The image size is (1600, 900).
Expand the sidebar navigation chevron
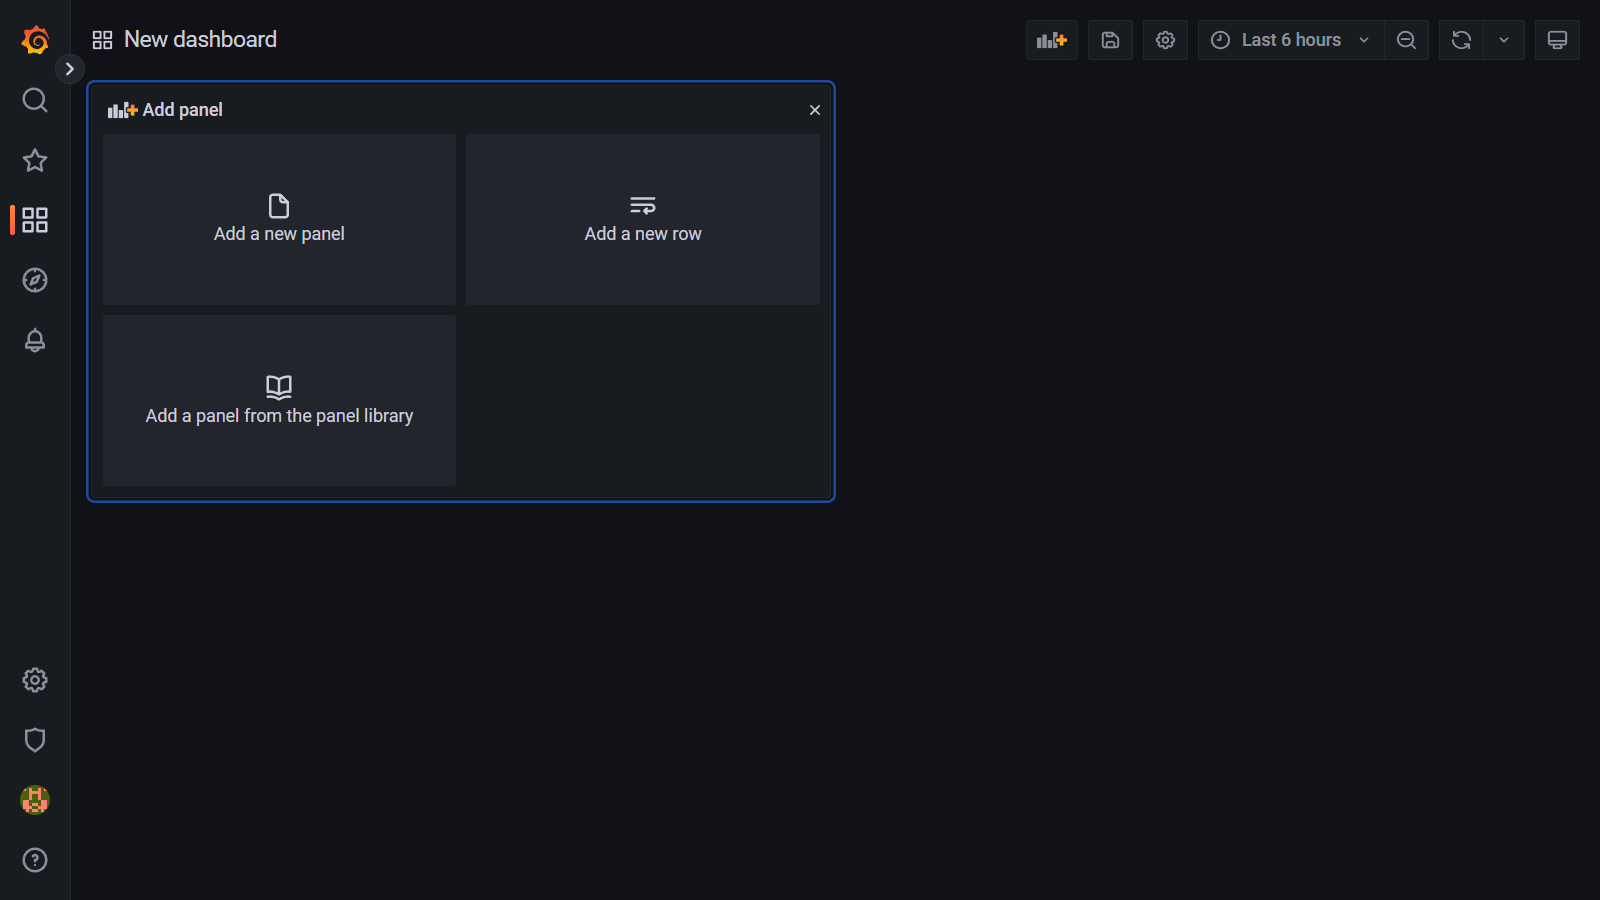[69, 69]
